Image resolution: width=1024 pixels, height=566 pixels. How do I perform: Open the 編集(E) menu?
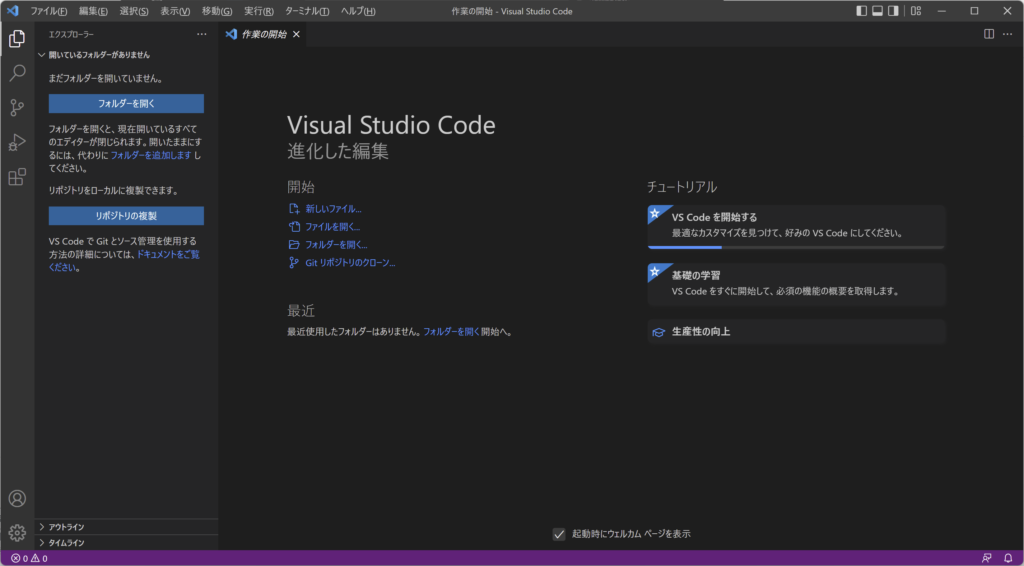[x=93, y=11]
